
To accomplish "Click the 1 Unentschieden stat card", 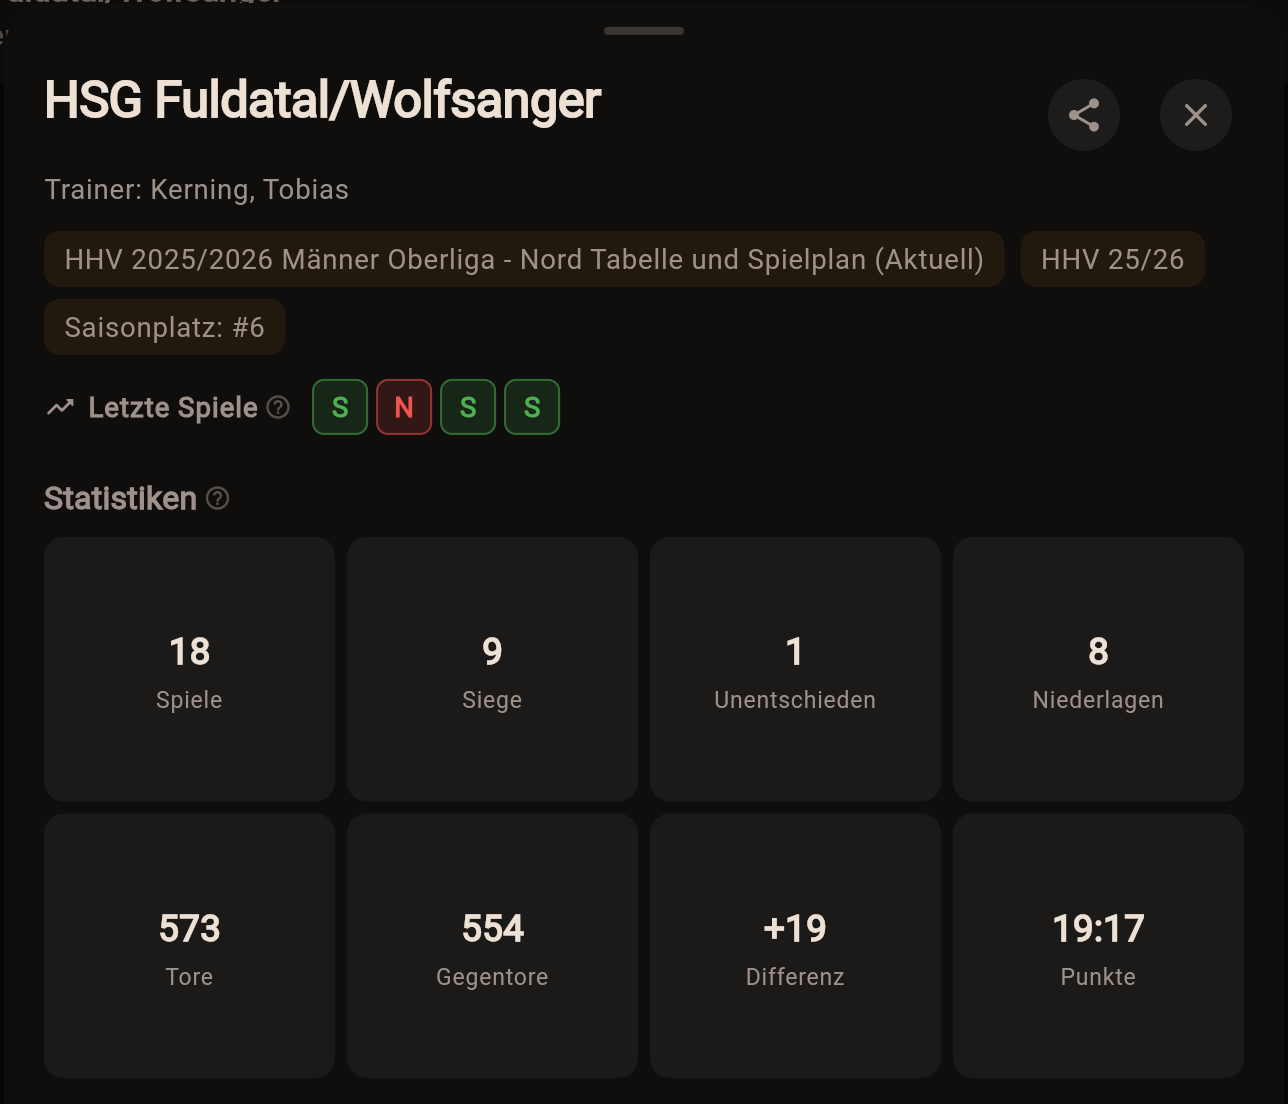I will coord(795,669).
